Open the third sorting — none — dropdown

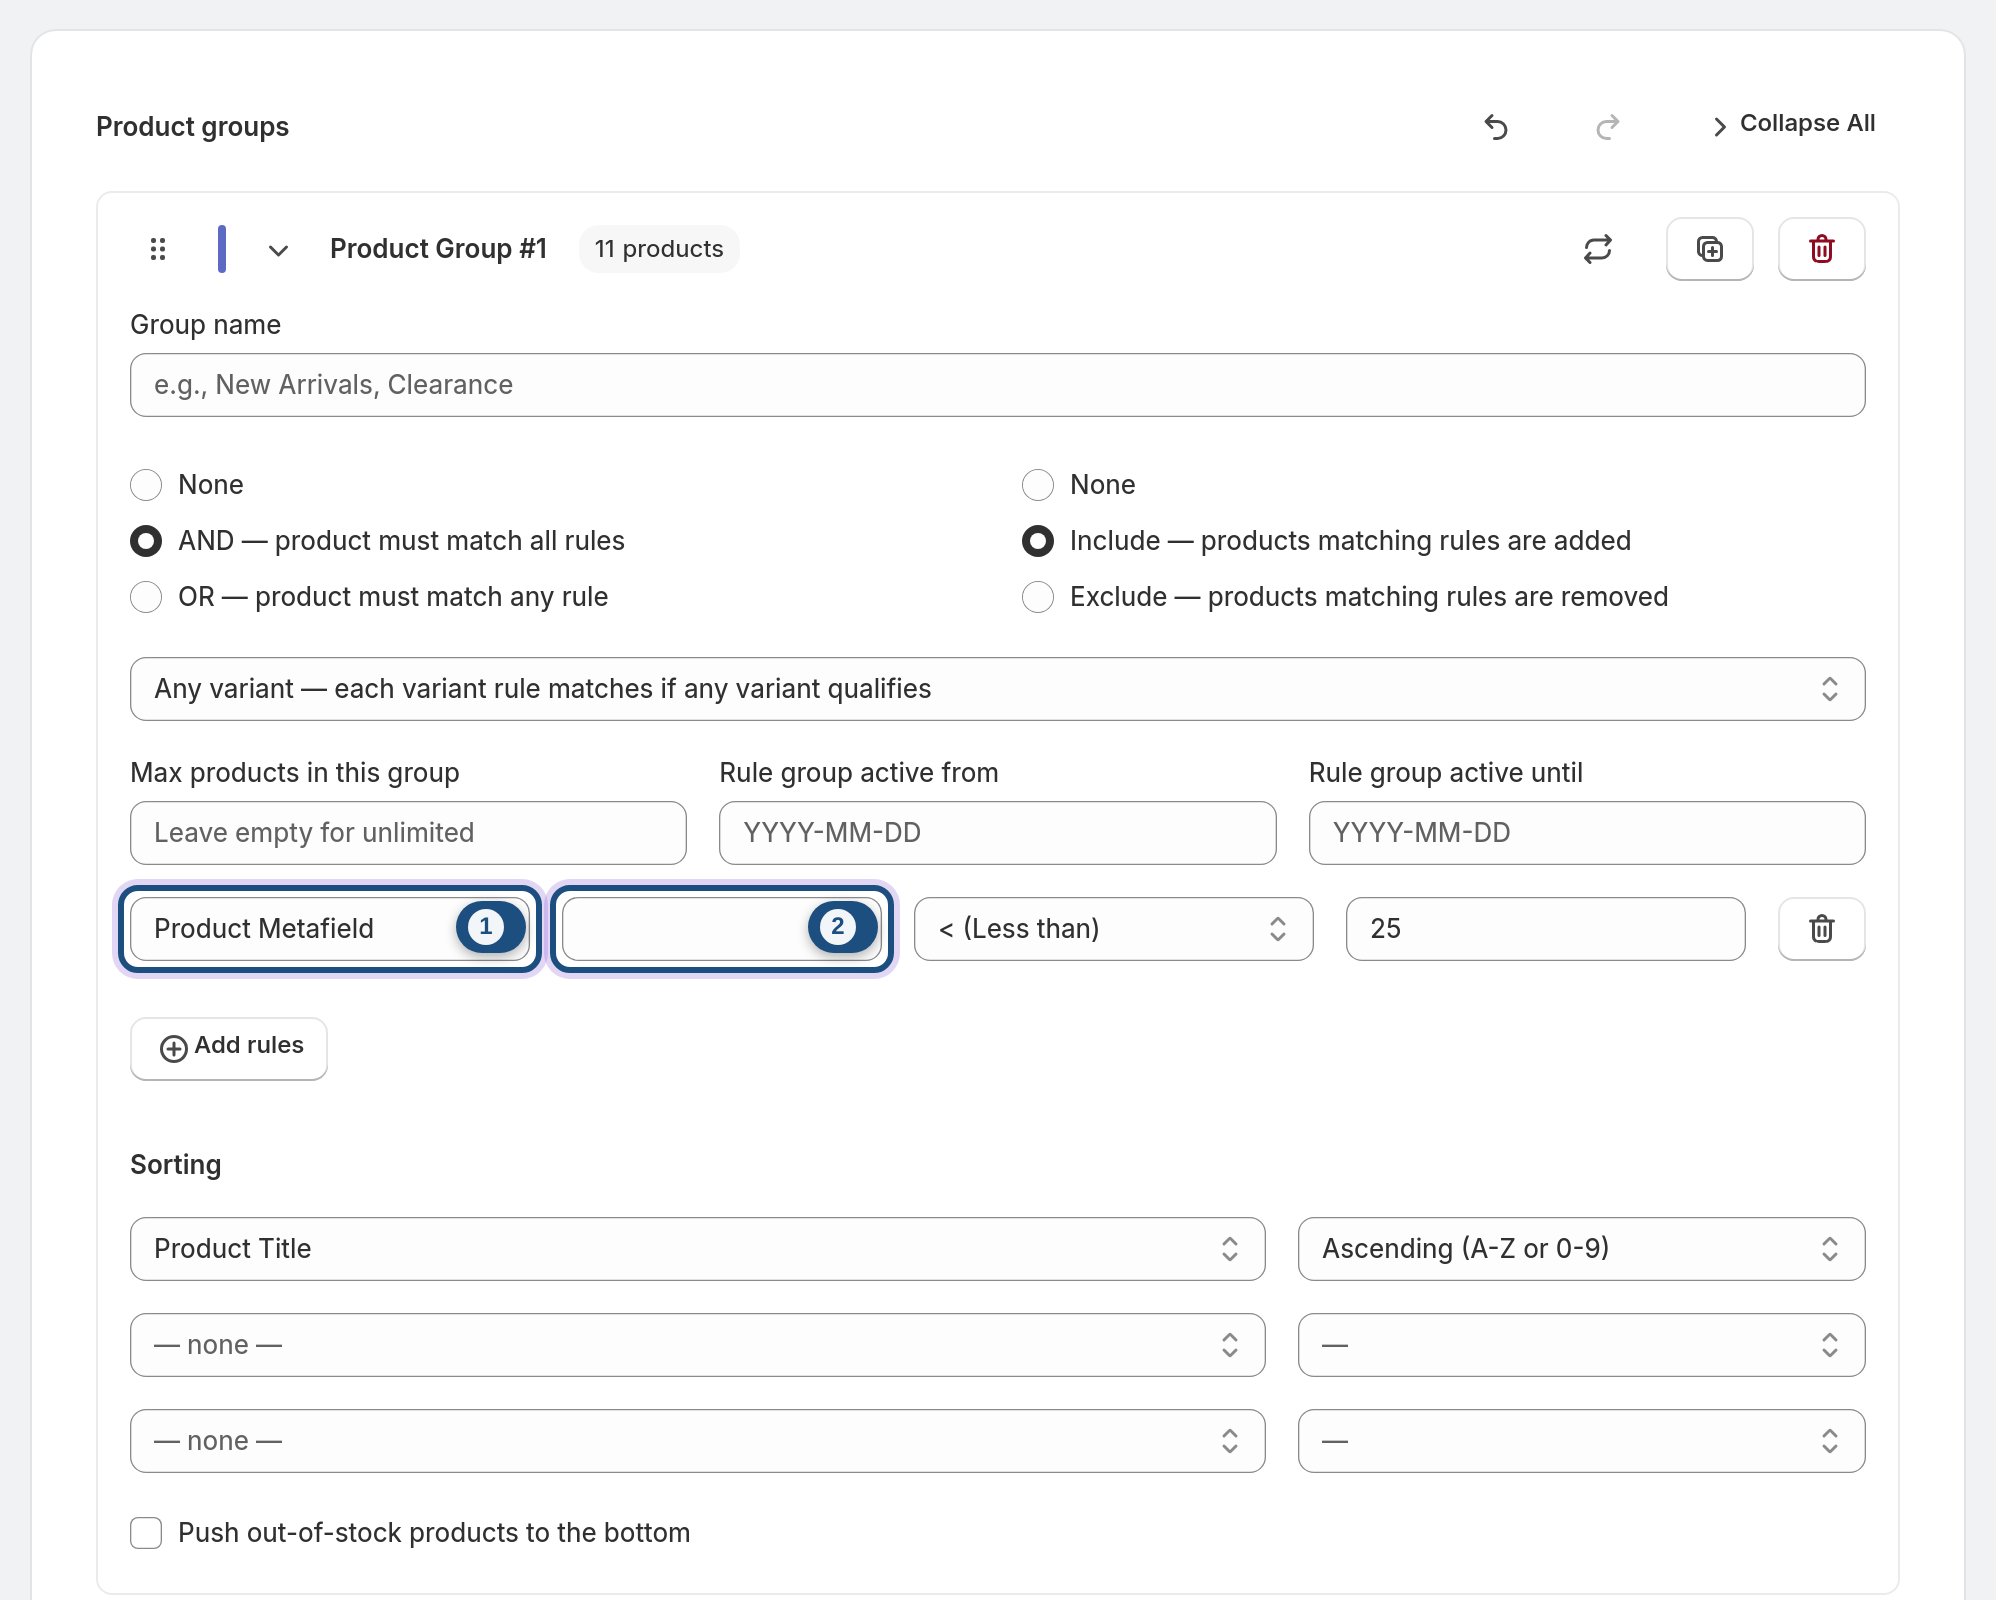coord(698,1441)
